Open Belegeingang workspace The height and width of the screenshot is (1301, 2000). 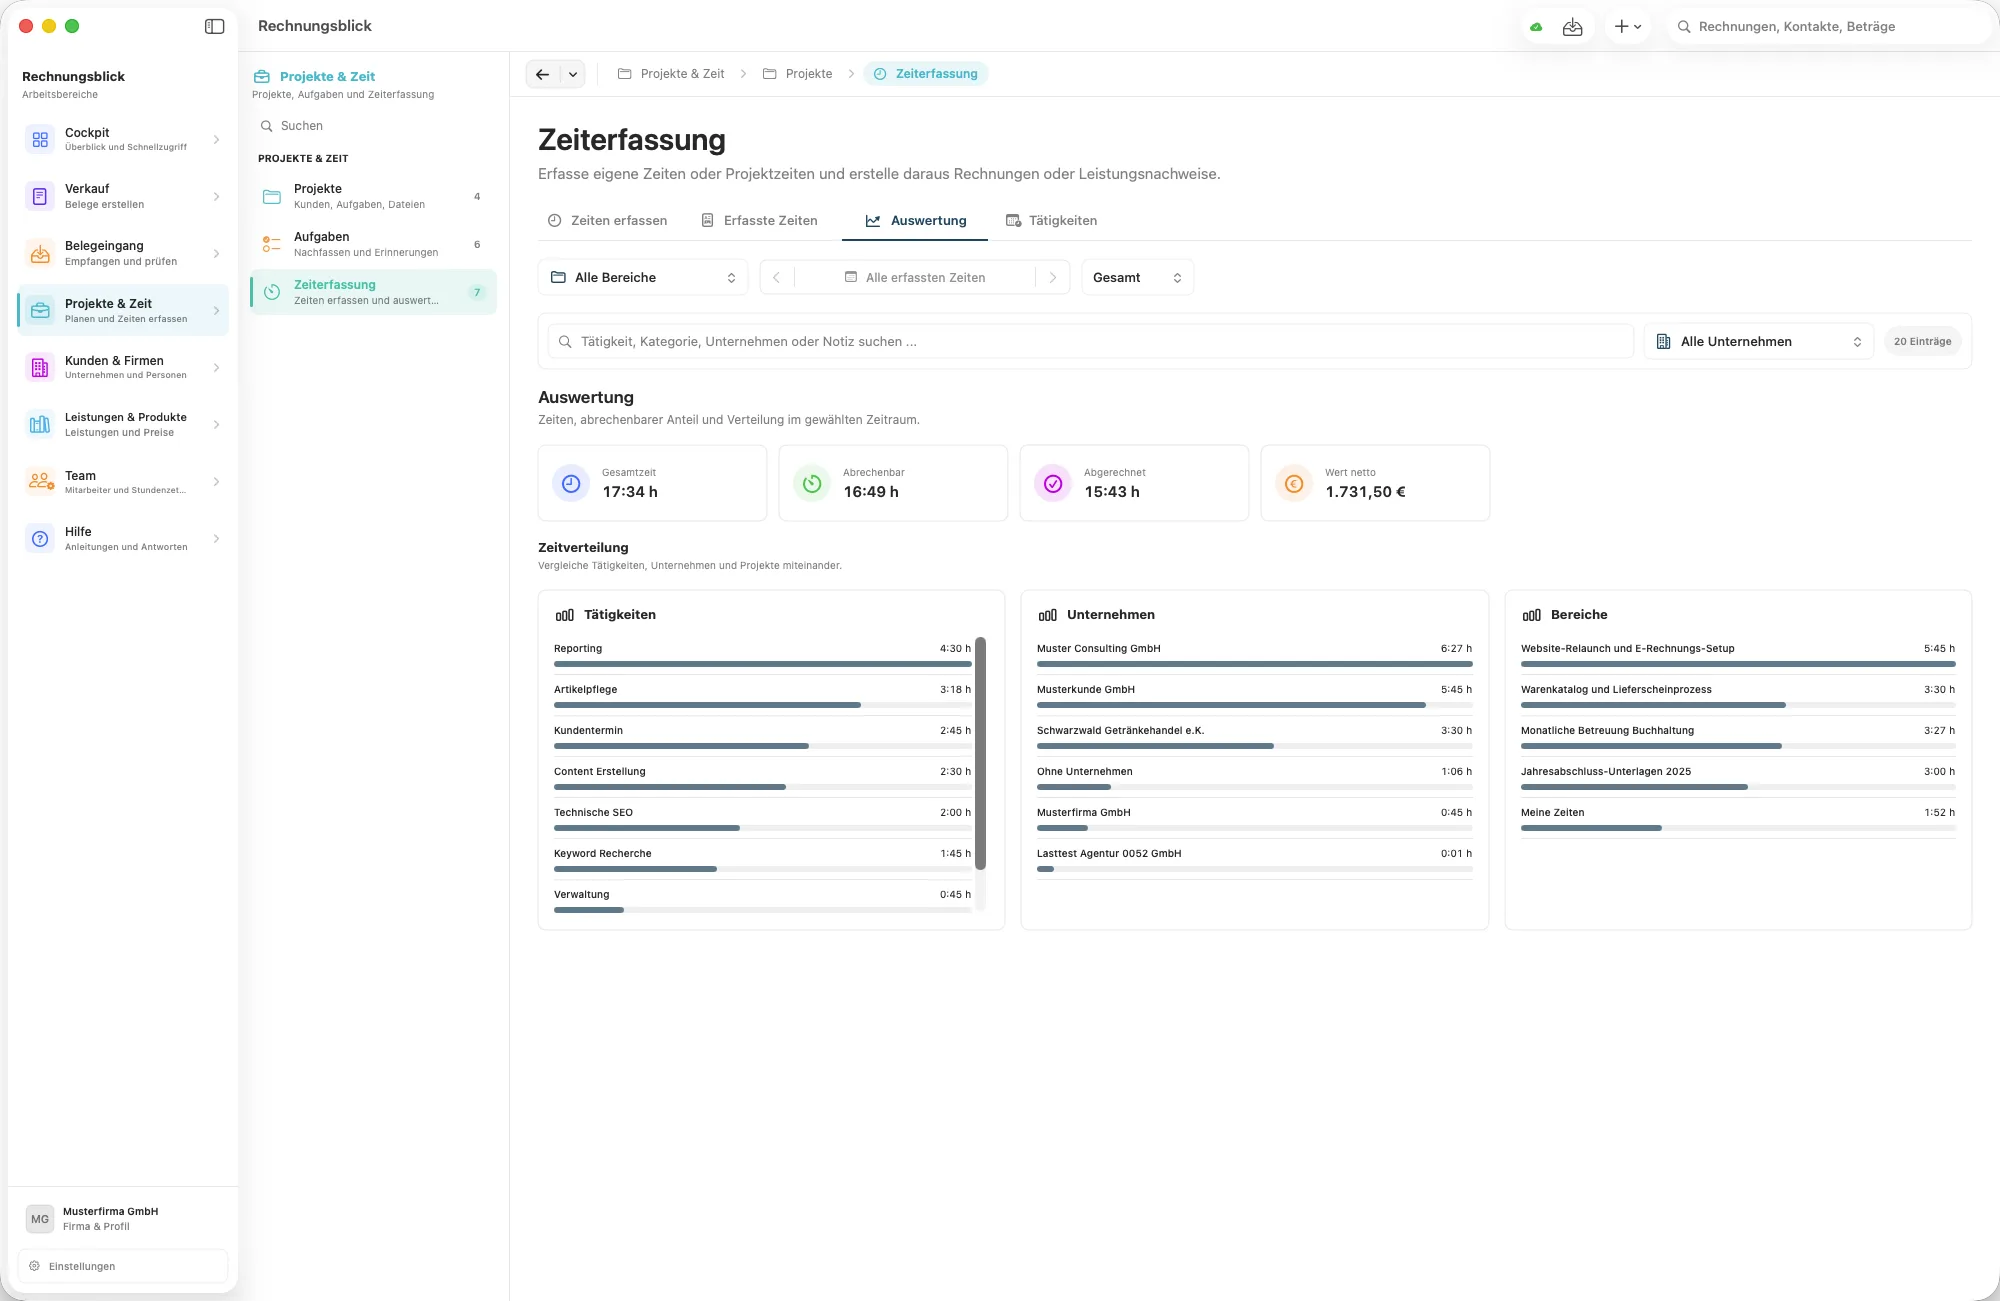[123, 254]
